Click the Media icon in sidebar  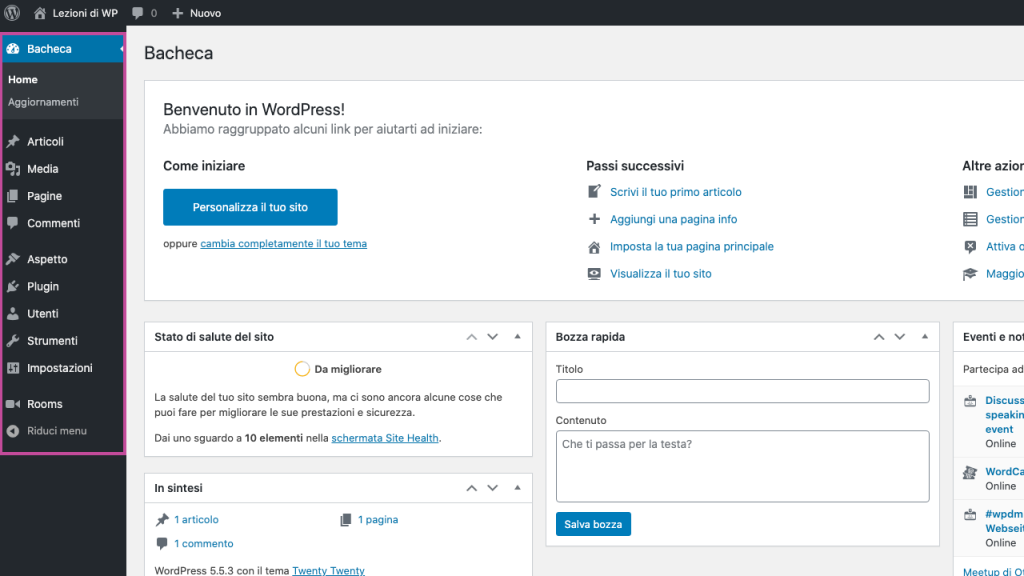click(13, 168)
